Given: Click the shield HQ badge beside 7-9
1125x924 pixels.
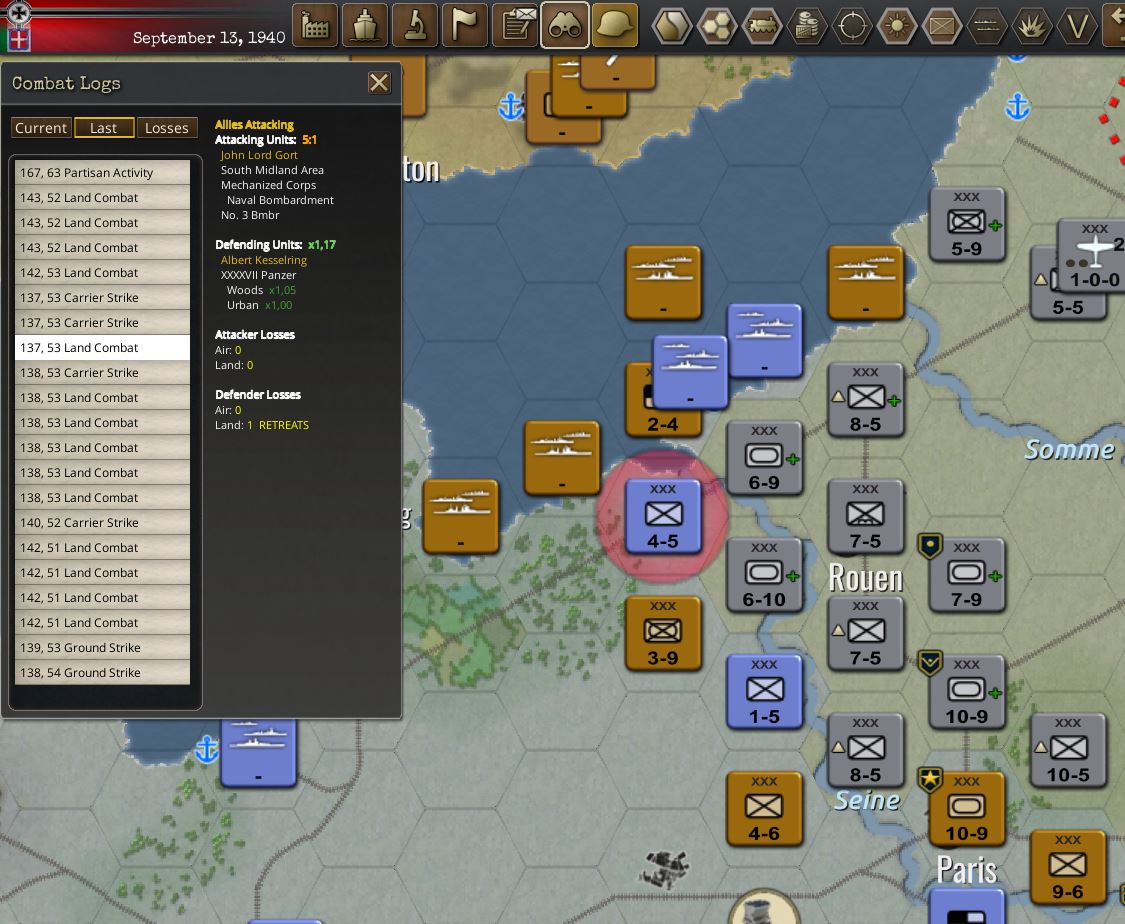Looking at the screenshot, I should click(930, 546).
